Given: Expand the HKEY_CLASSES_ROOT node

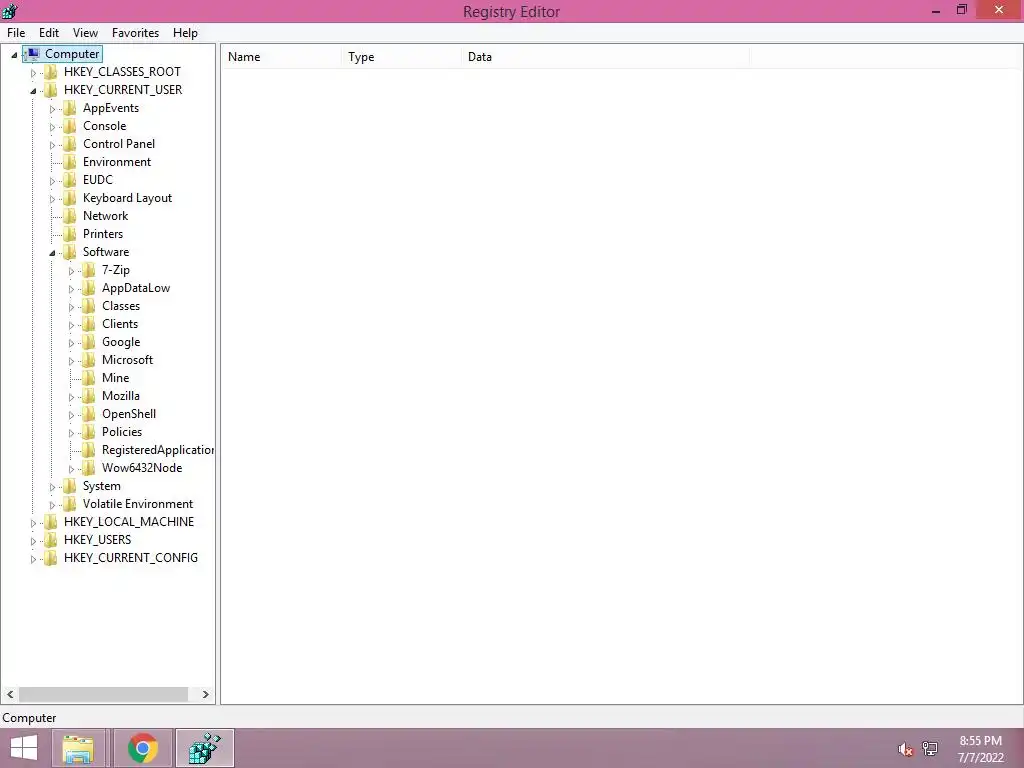Looking at the screenshot, I should [33, 72].
